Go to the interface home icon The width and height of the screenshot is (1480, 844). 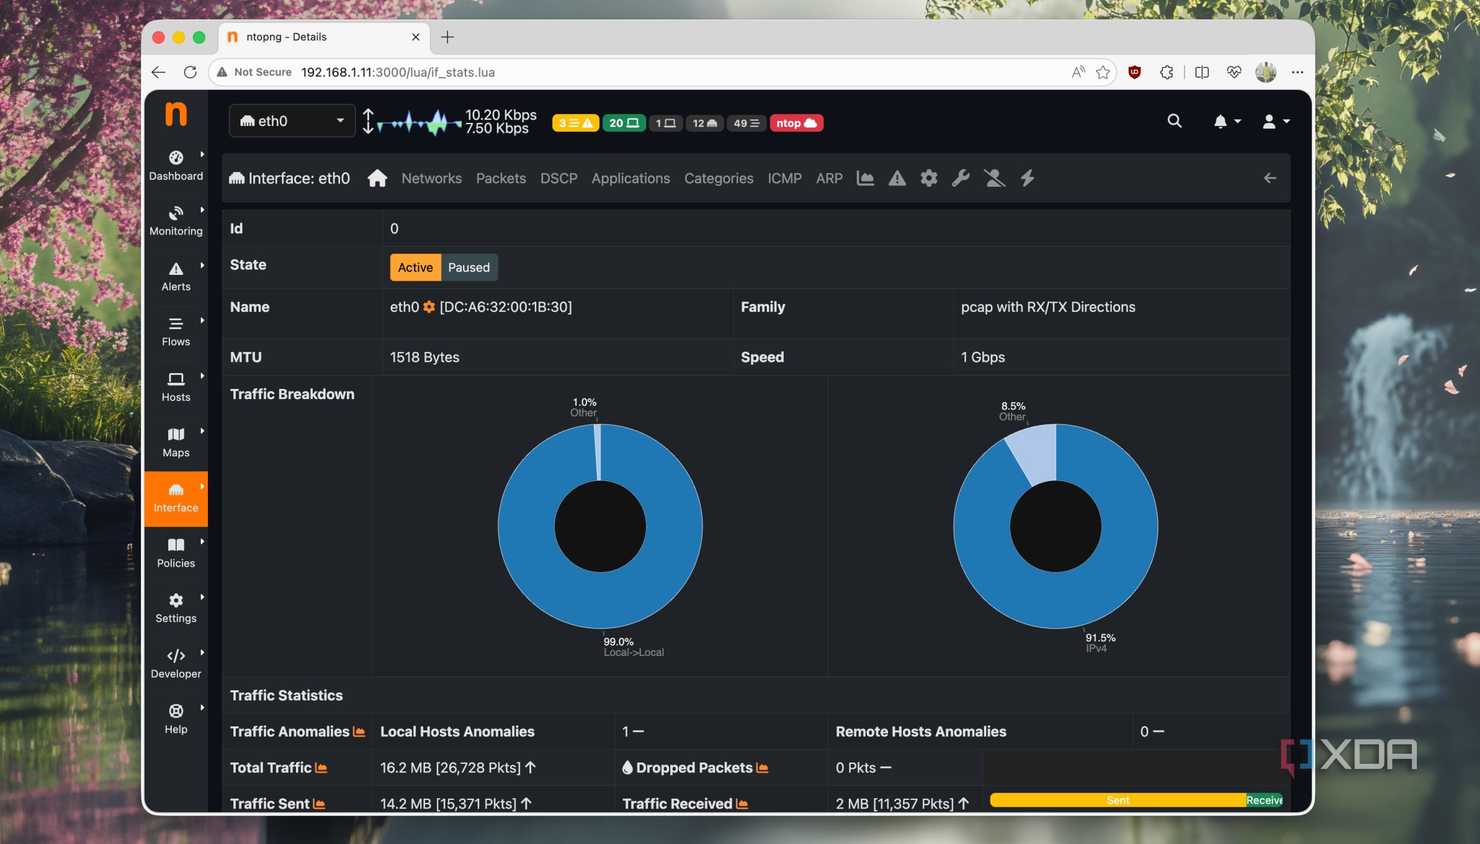tap(377, 178)
